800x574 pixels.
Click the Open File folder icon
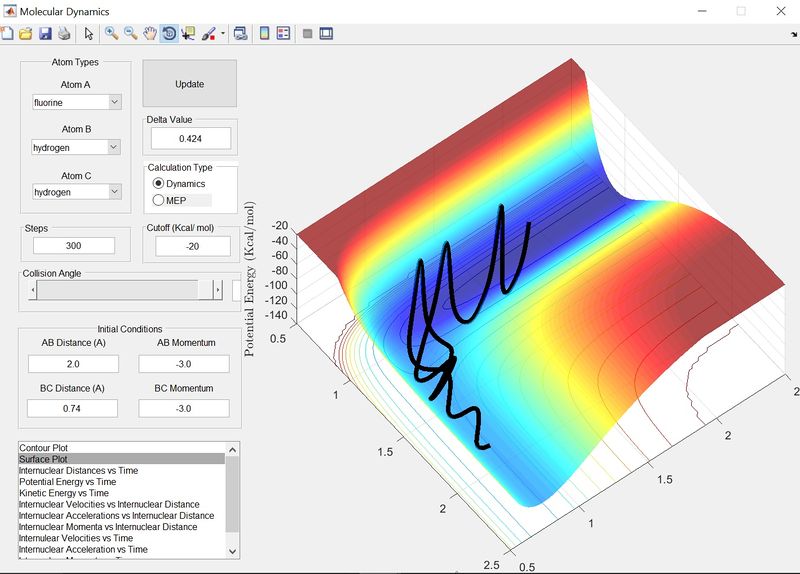click(26, 33)
